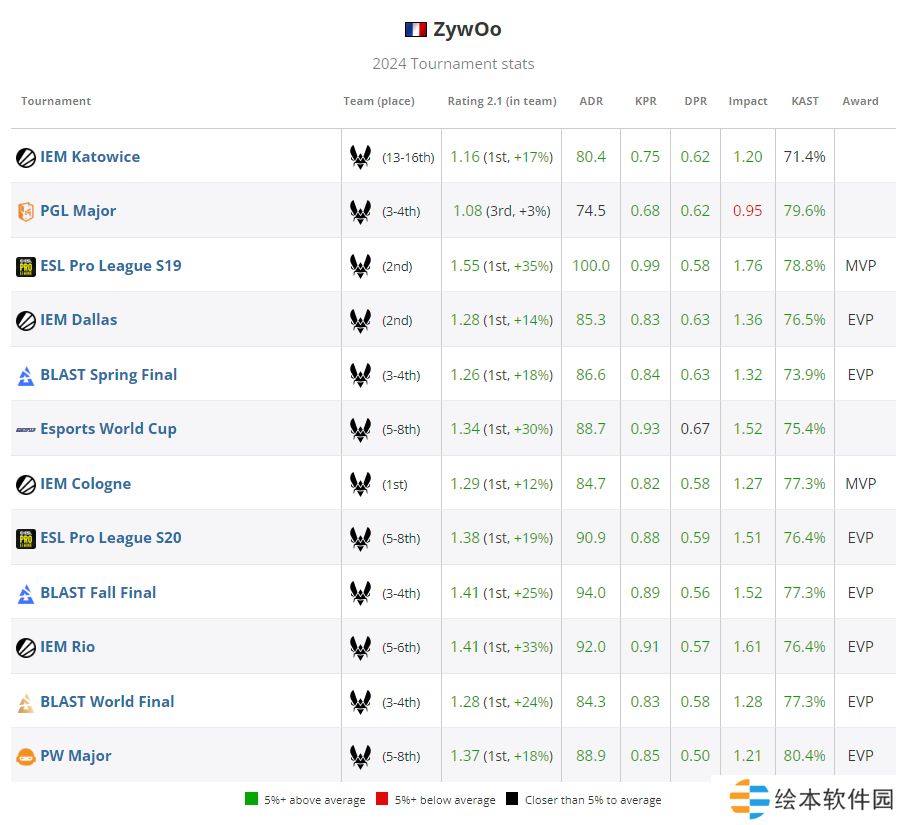Viewport: 911px width, 825px height.
Task: Click the Esports World Cup logo icon
Action: [26, 429]
